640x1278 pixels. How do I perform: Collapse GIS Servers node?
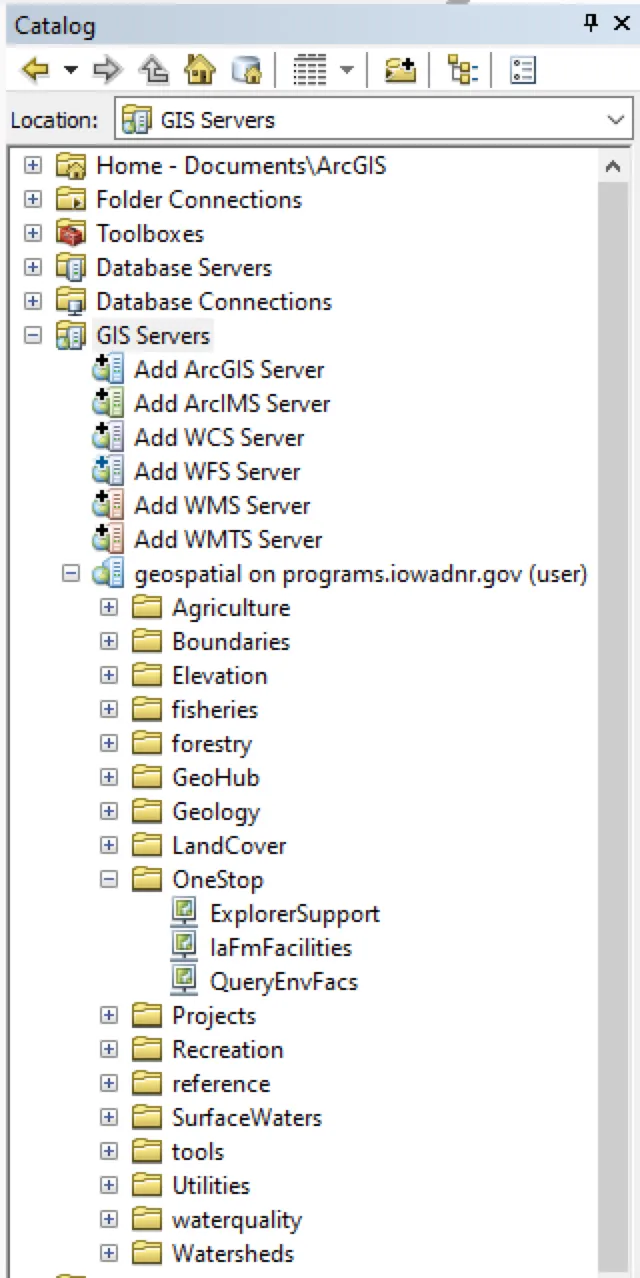tap(33, 336)
